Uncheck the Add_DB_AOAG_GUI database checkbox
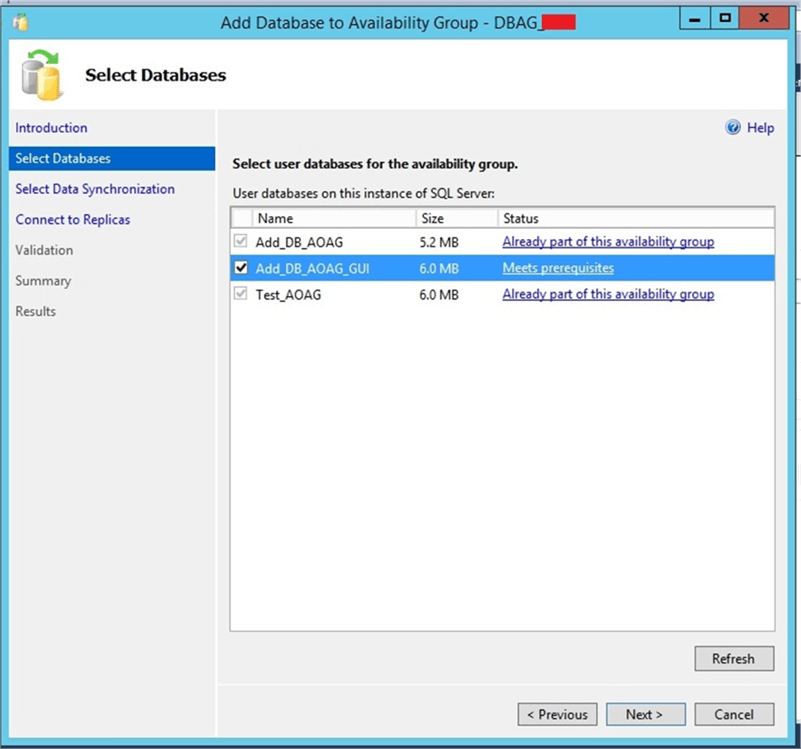The image size is (801, 749). click(x=241, y=268)
